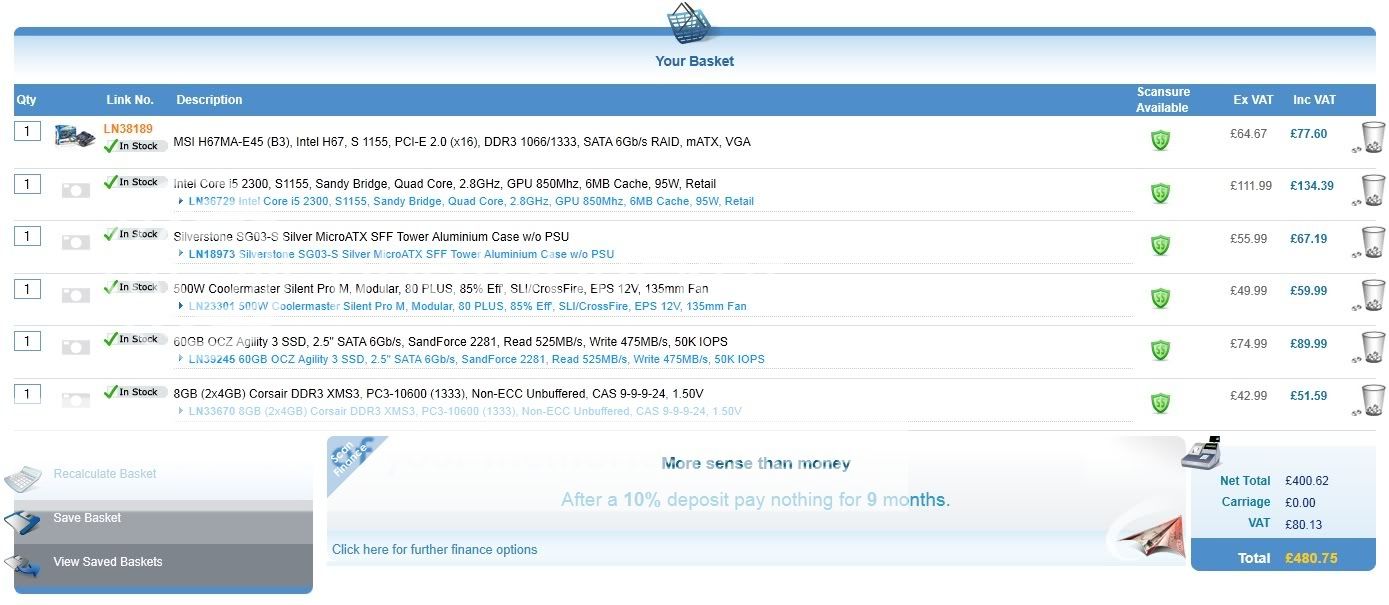Click Scansure shield icon for Corsair DDR3 RAM

coord(1160,403)
